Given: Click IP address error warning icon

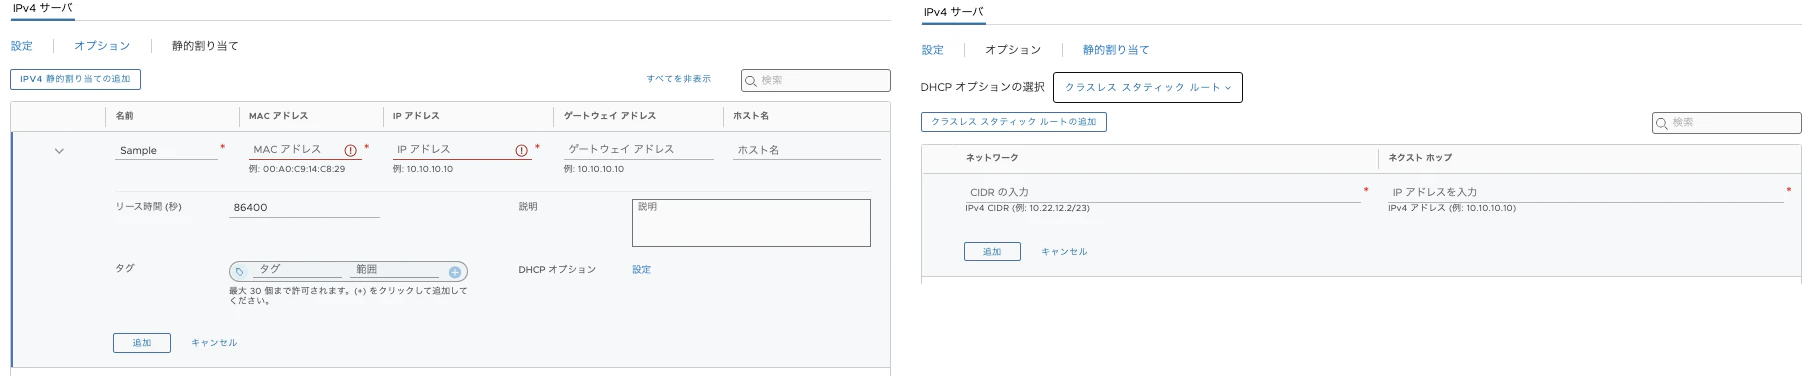Looking at the screenshot, I should [522, 150].
